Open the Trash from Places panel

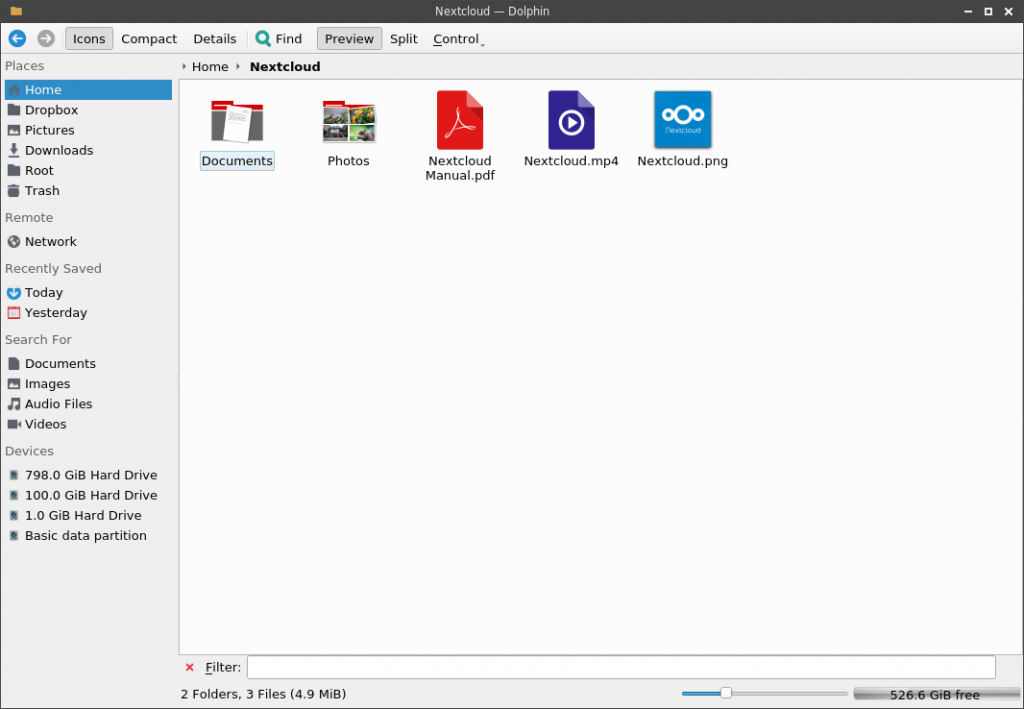[x=44, y=190]
